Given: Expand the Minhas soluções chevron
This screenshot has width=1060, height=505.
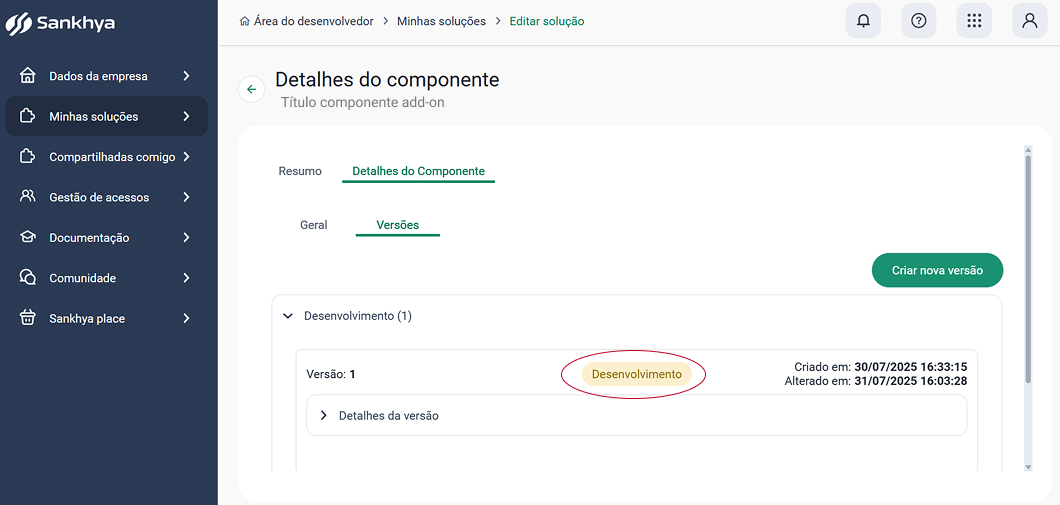Looking at the screenshot, I should [187, 116].
